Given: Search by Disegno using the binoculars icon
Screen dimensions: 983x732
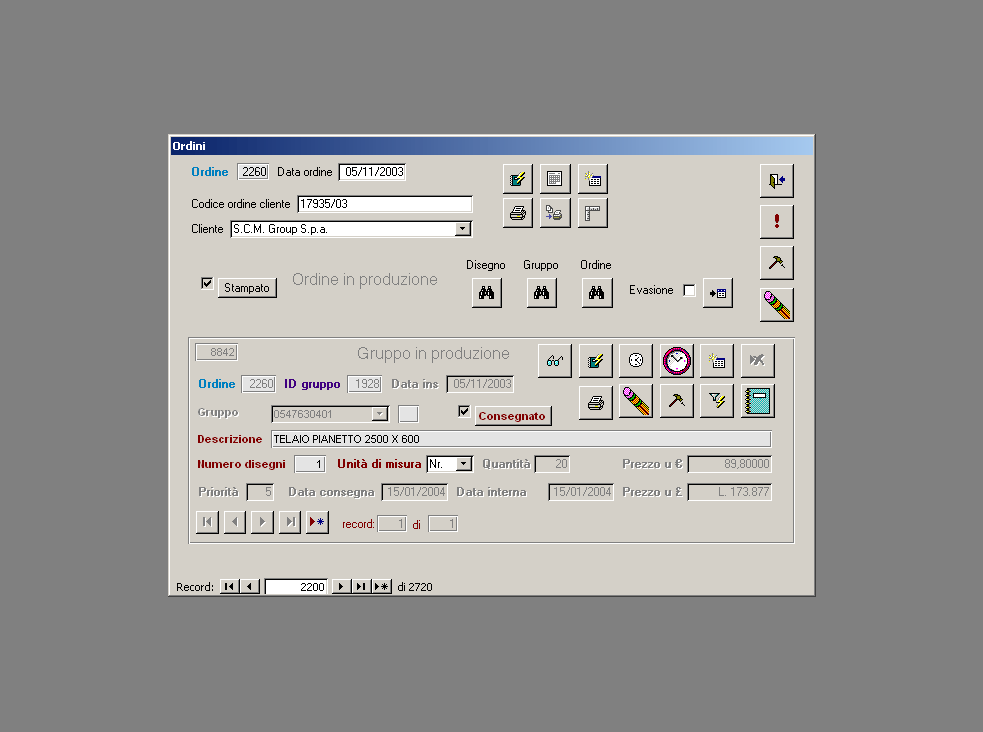Looking at the screenshot, I should [486, 293].
